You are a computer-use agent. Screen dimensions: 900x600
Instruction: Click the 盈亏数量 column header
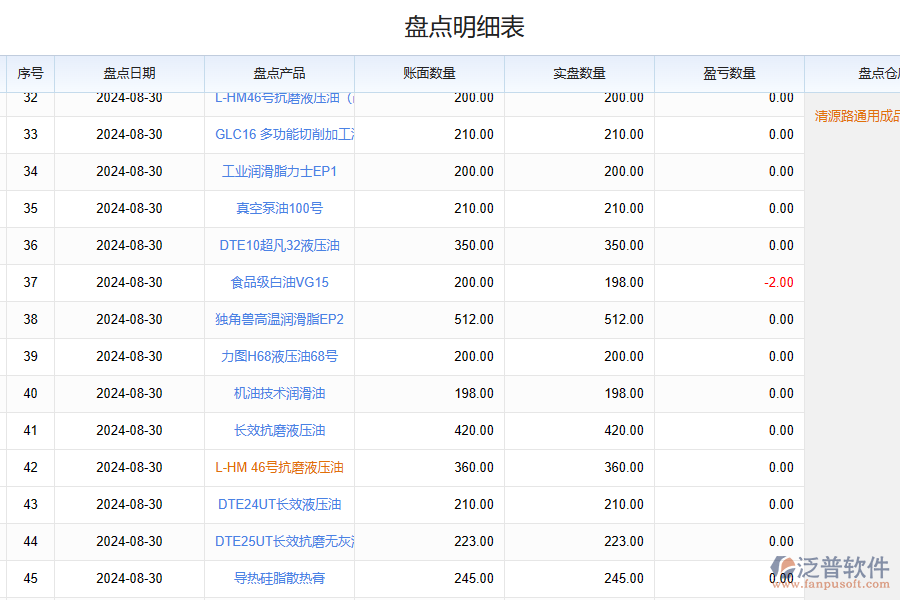point(730,73)
